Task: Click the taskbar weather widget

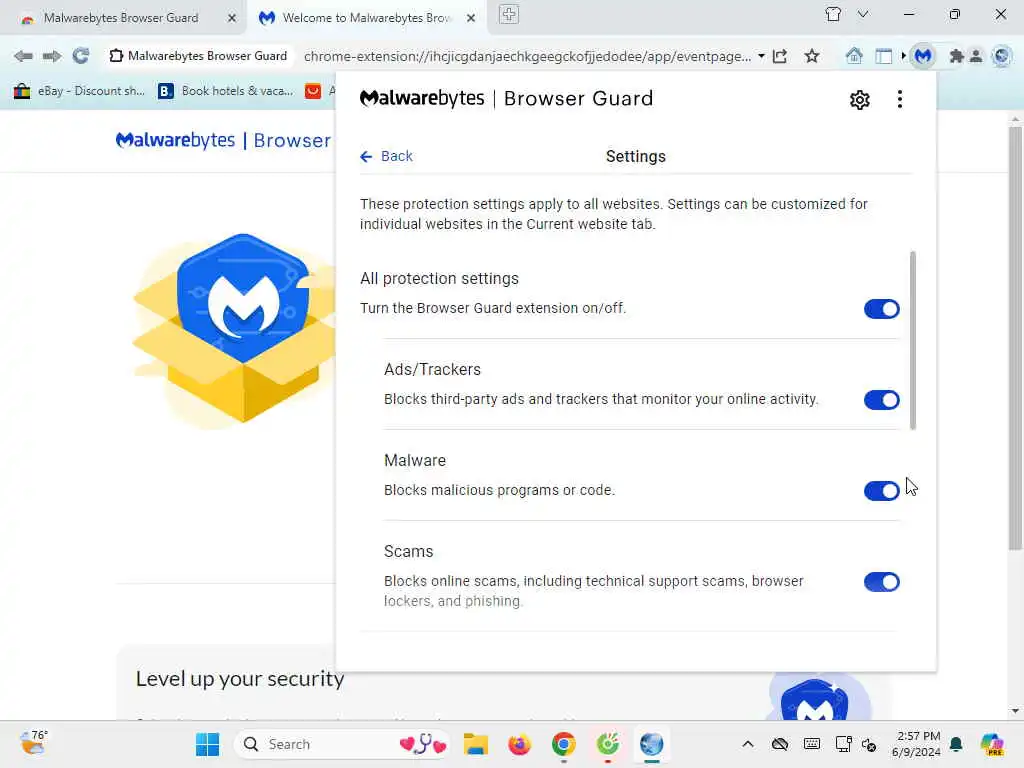Action: (34, 743)
